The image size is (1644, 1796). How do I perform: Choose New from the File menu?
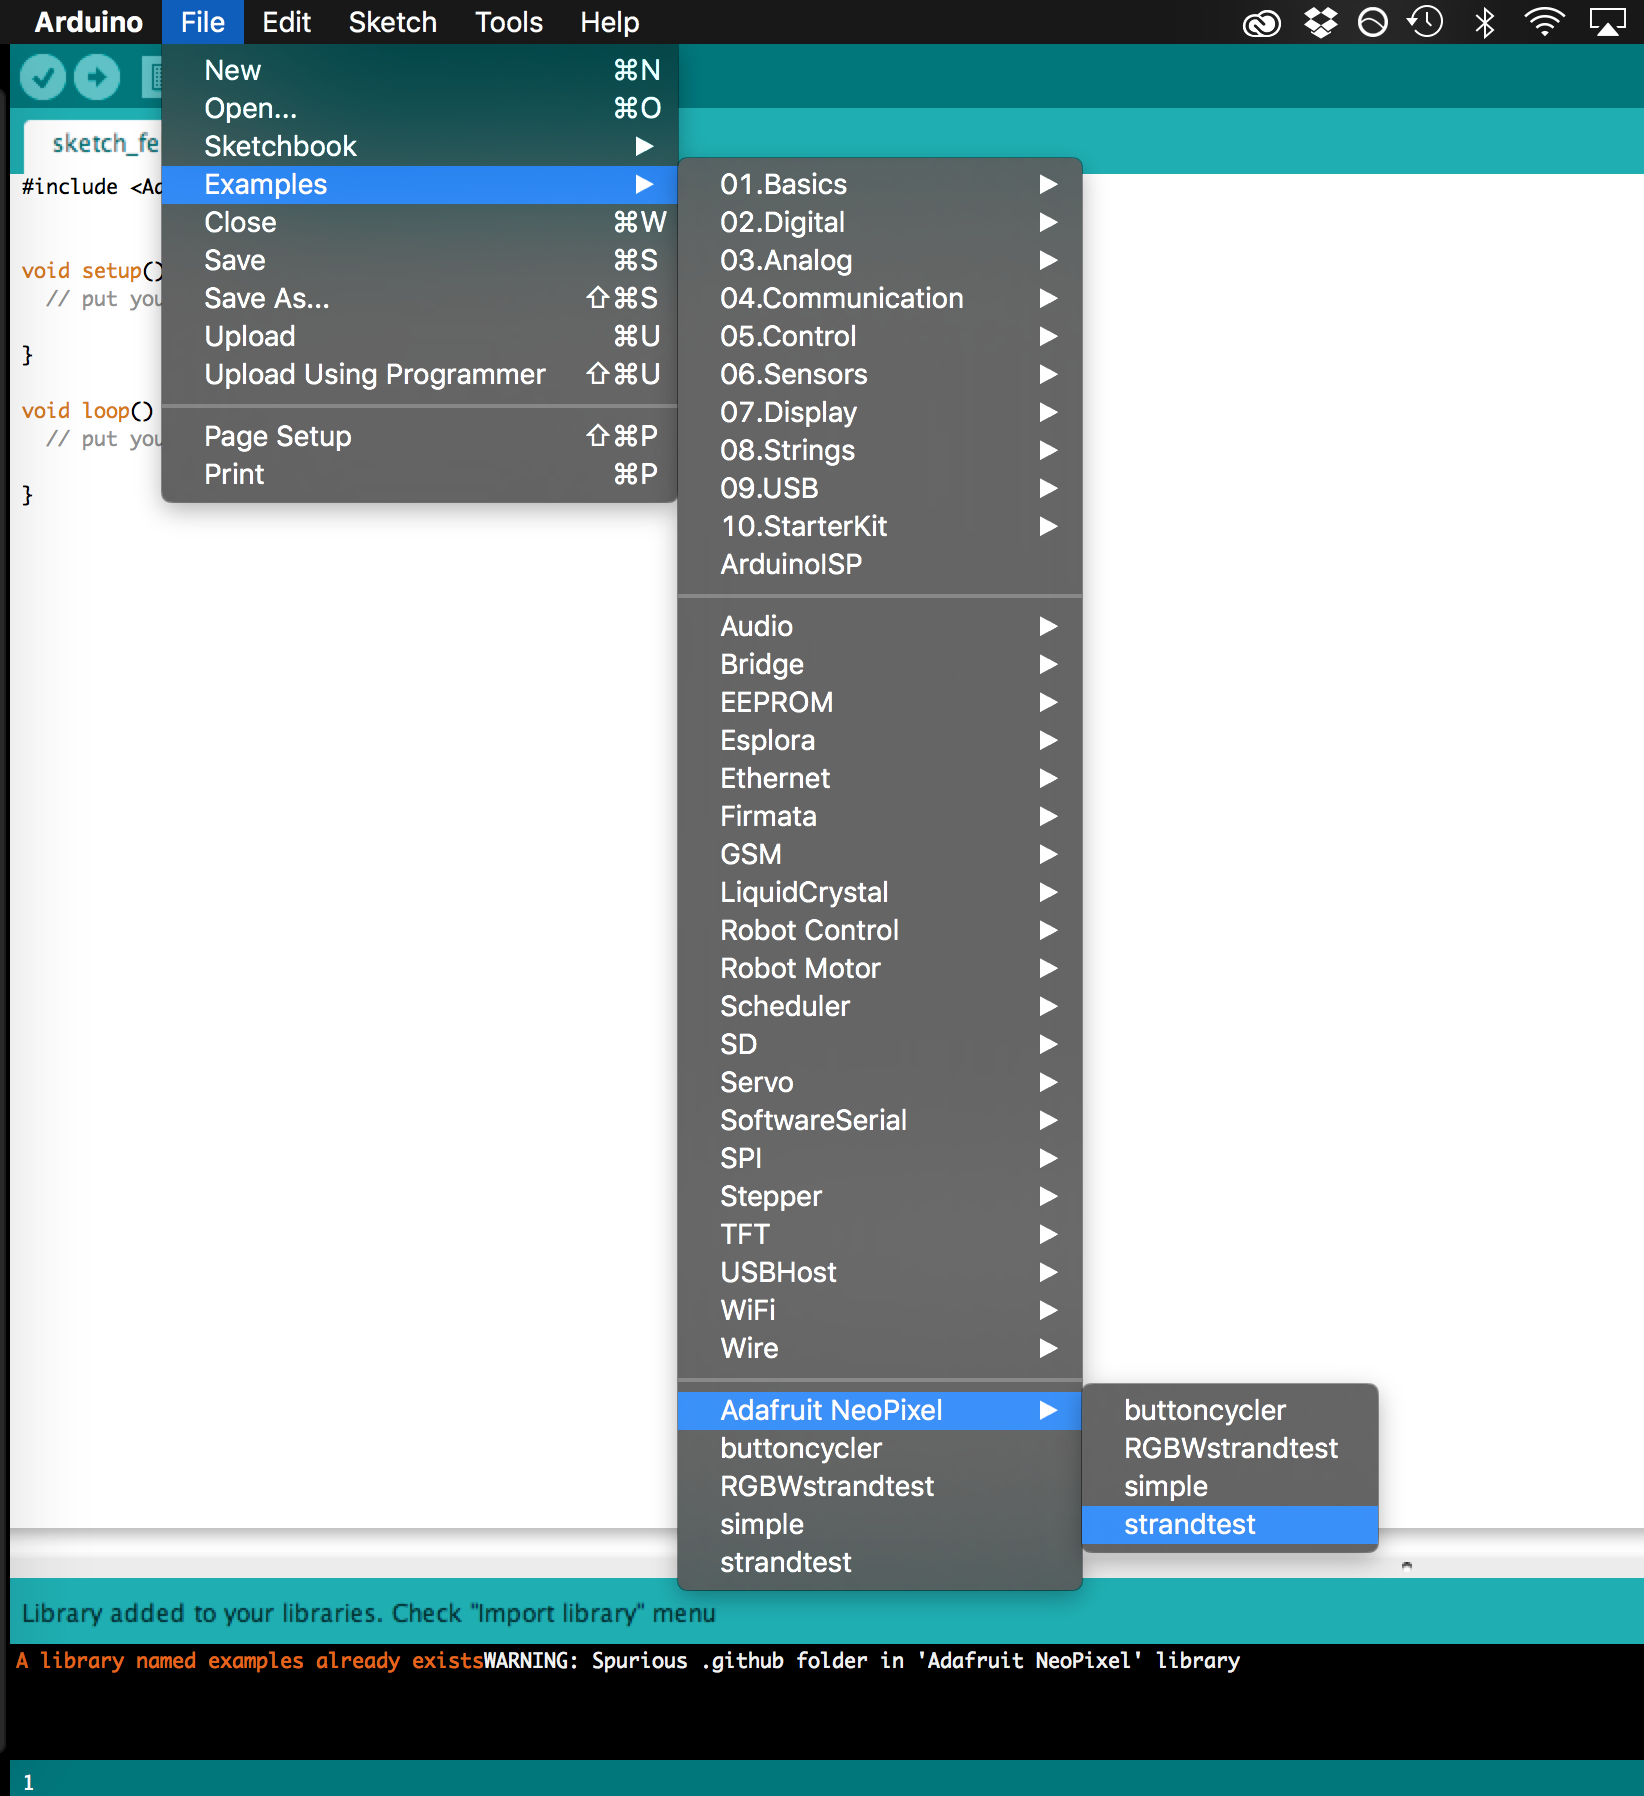(x=420, y=70)
